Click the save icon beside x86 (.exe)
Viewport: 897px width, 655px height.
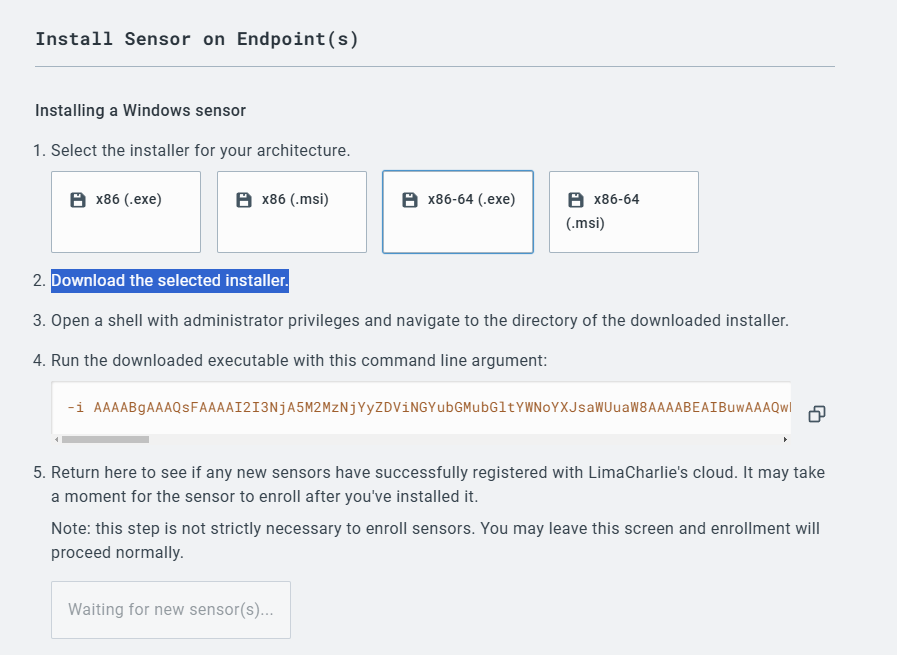[x=78, y=200]
